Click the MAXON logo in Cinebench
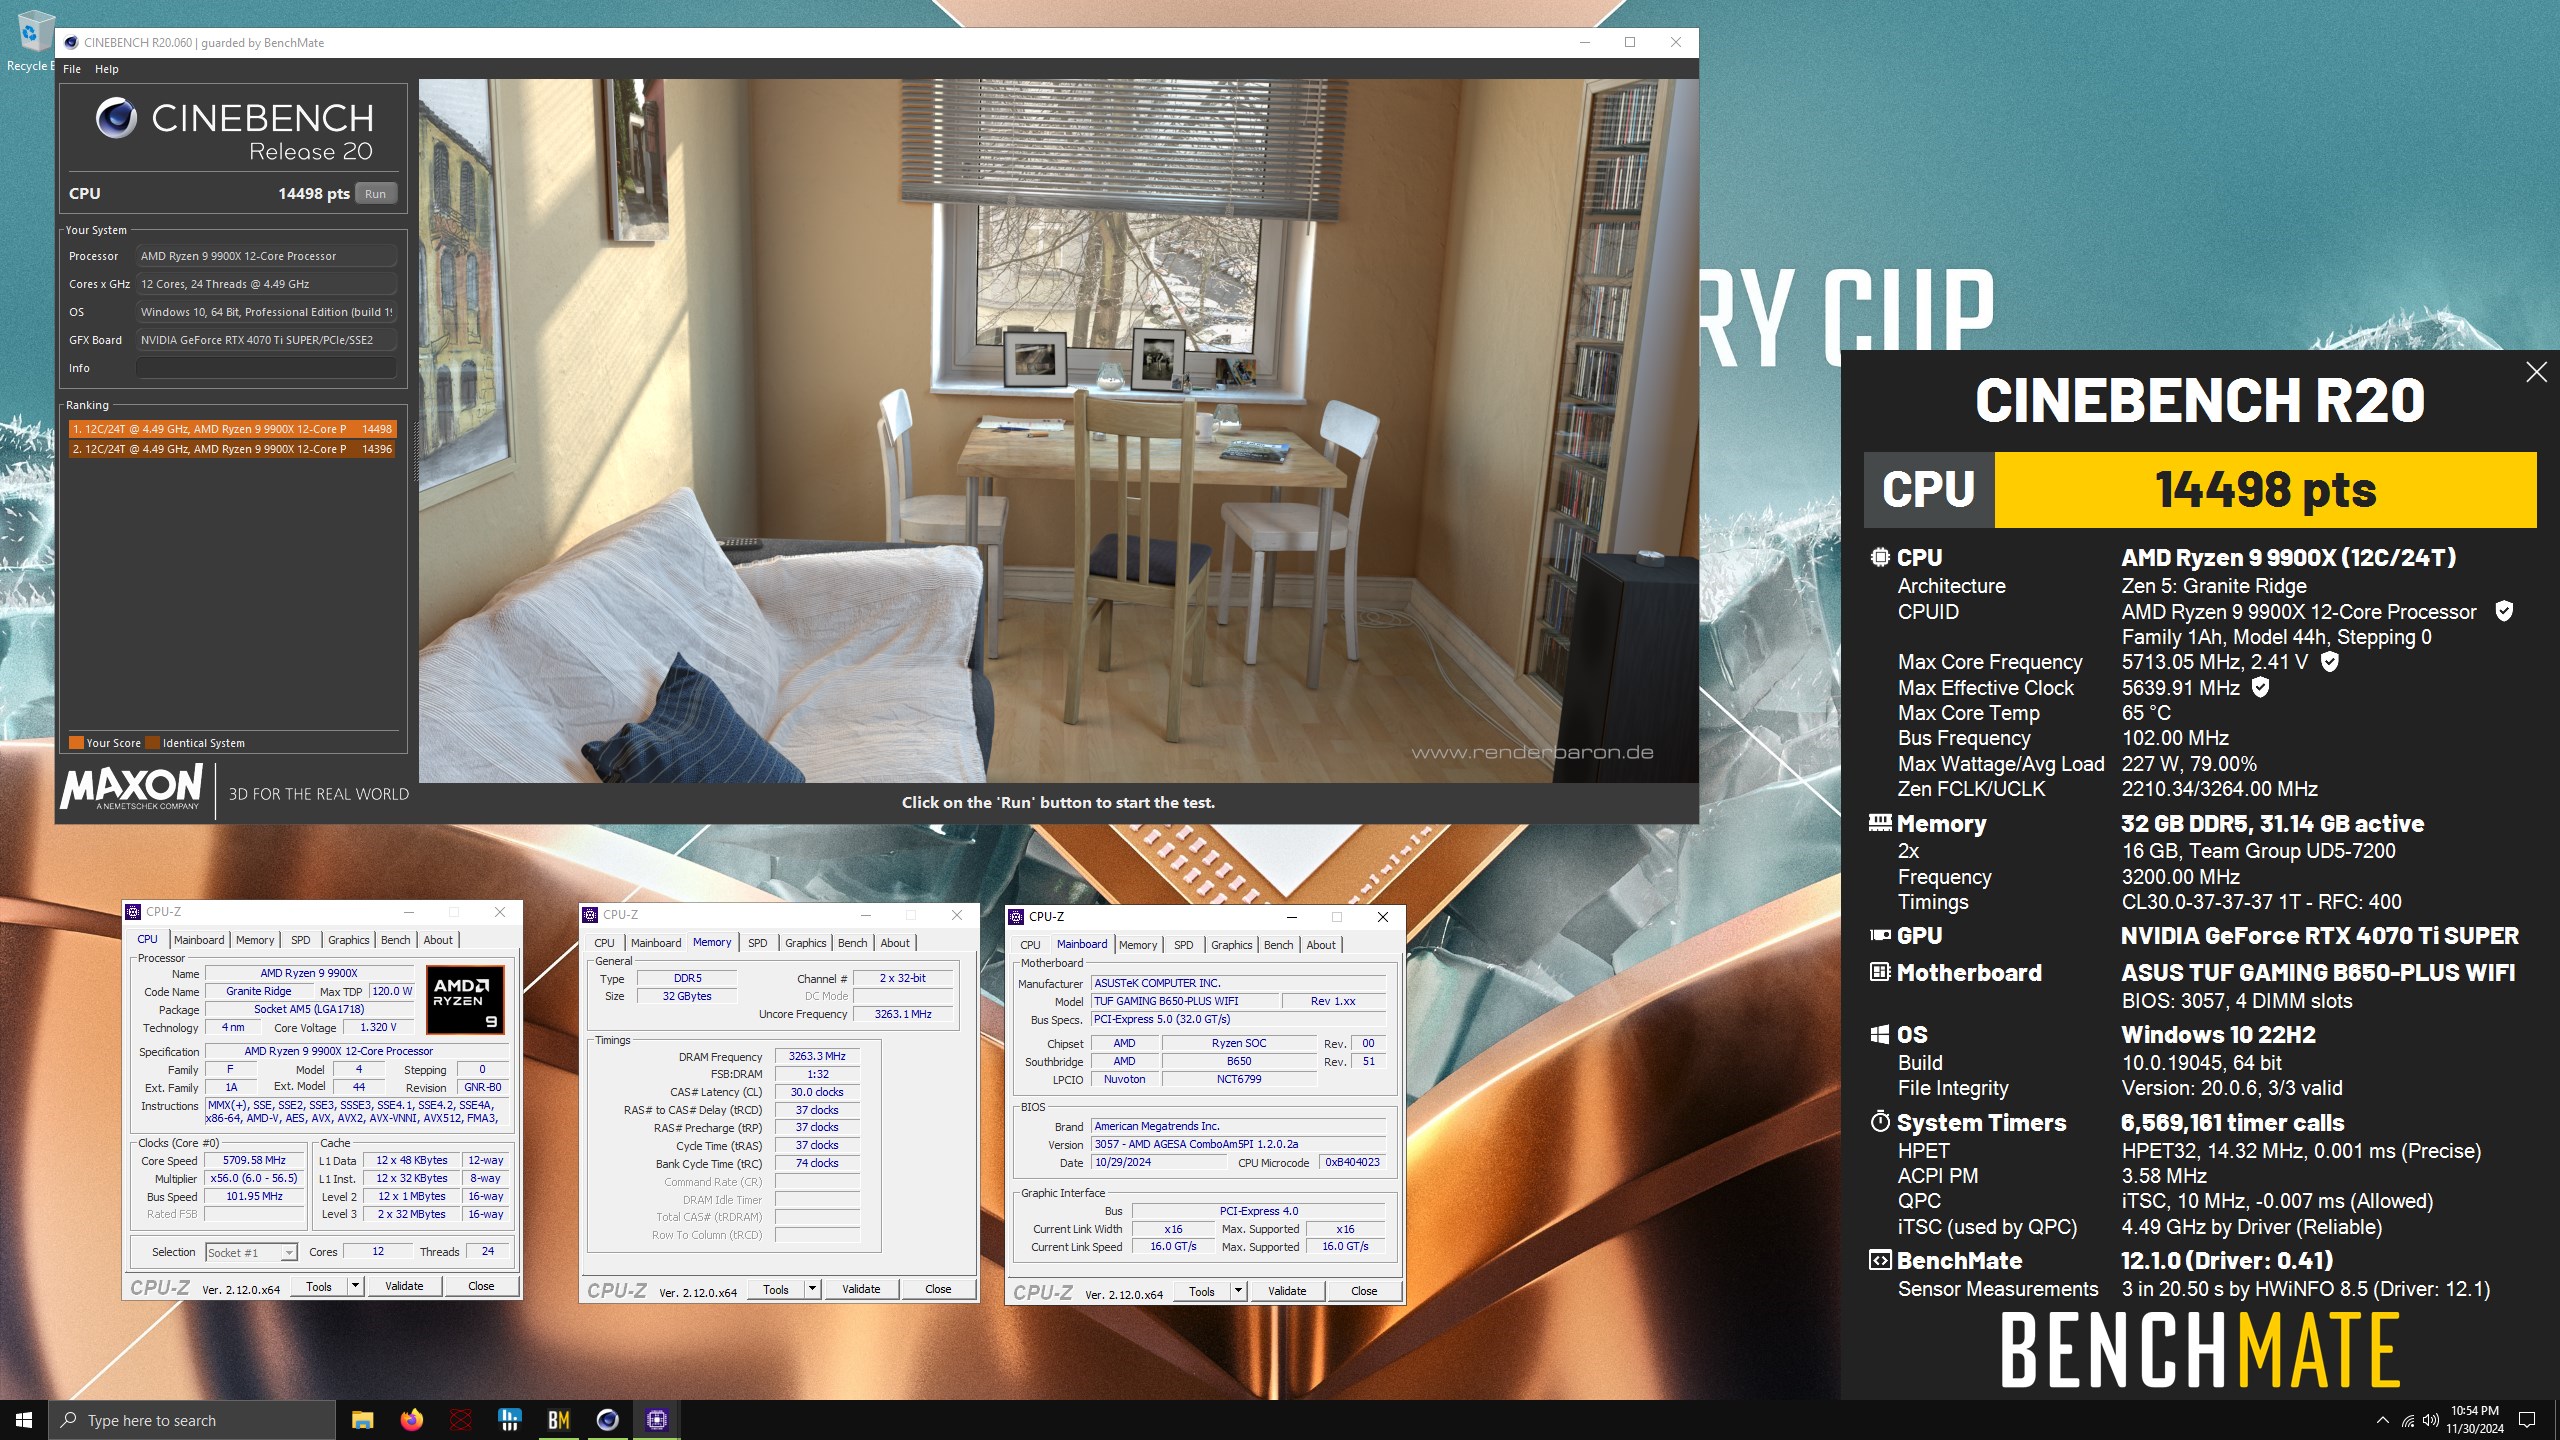Viewport: 2560px width, 1440px height. pyautogui.click(x=132, y=788)
